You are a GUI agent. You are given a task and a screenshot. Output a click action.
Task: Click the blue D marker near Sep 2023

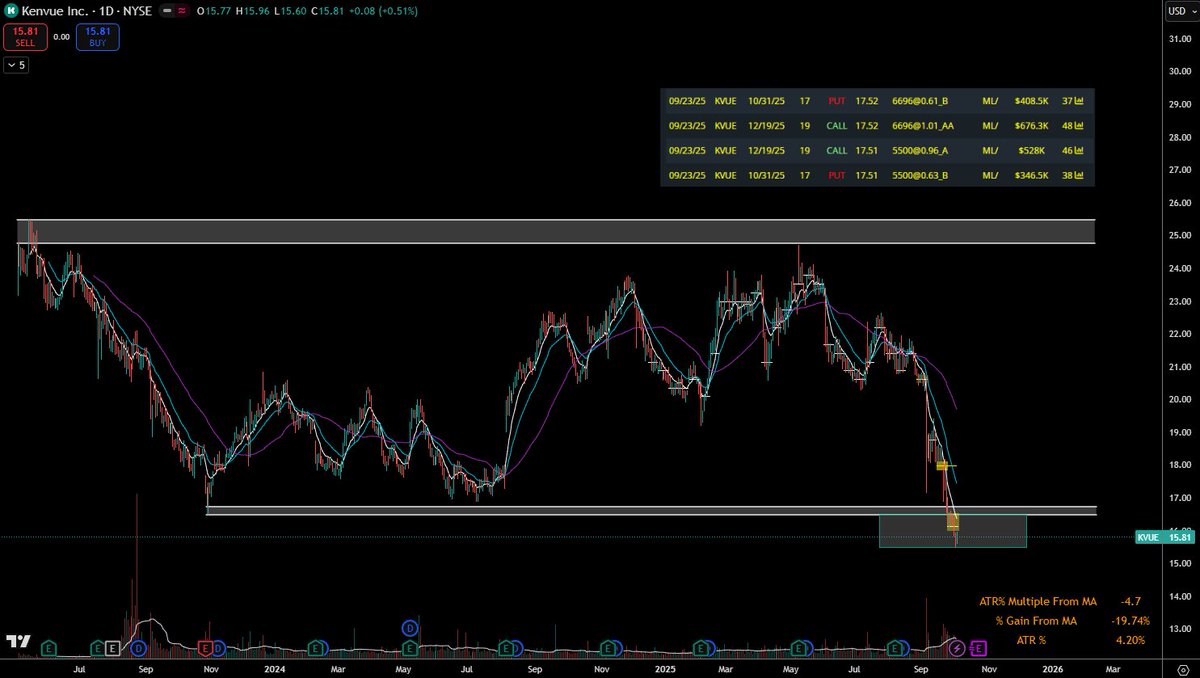[136, 648]
